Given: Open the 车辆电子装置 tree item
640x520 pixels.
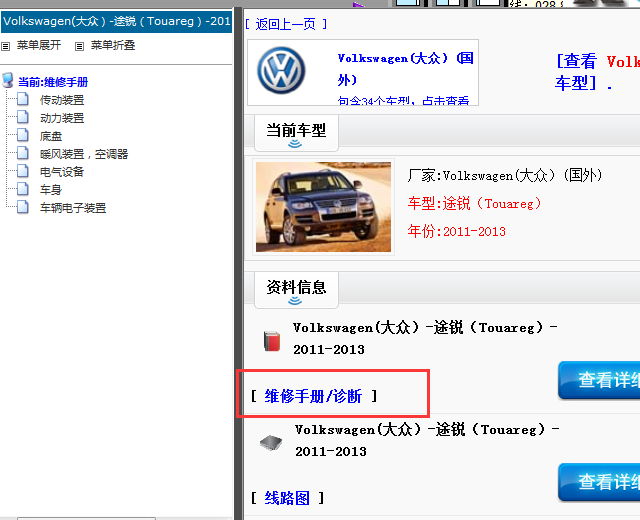Looking at the screenshot, I should (x=73, y=208).
